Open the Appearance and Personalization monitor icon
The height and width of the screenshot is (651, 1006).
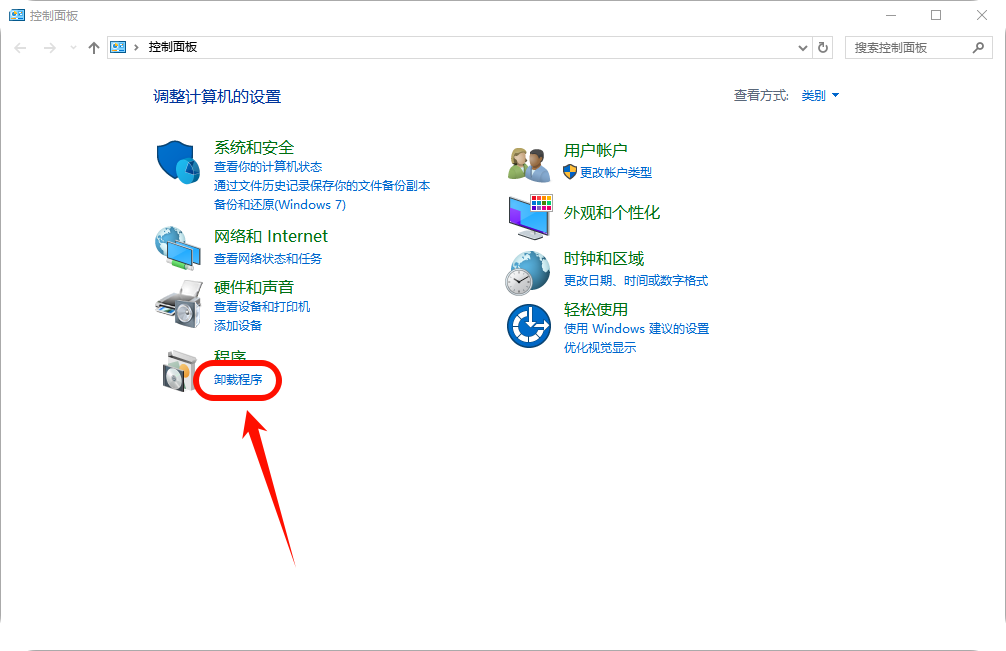[x=531, y=217]
